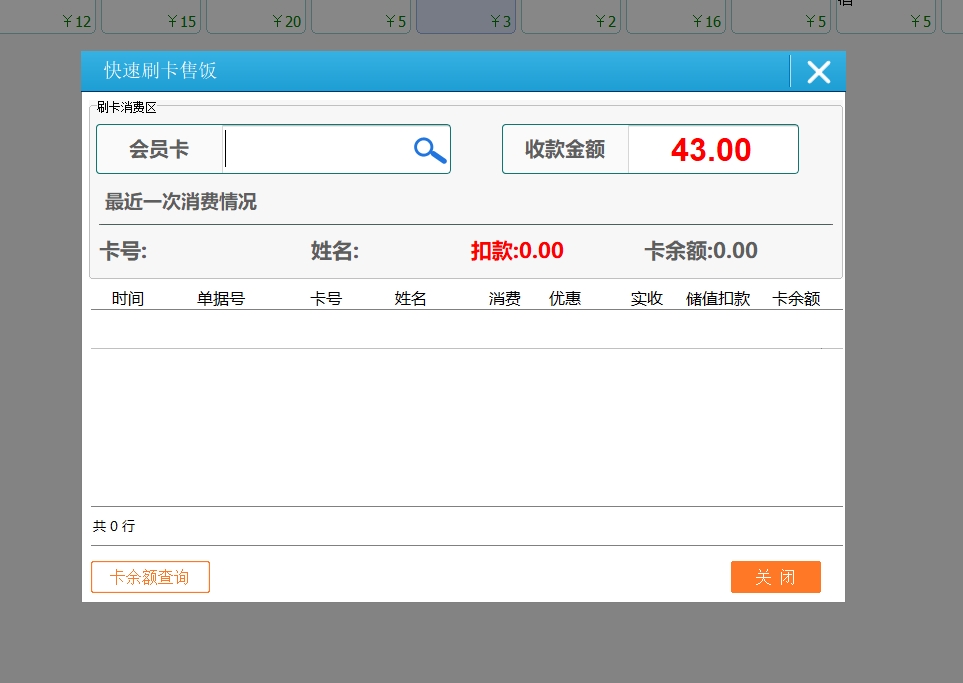963x683 pixels.
Task: Select the 实收 column header
Action: pyautogui.click(x=647, y=299)
